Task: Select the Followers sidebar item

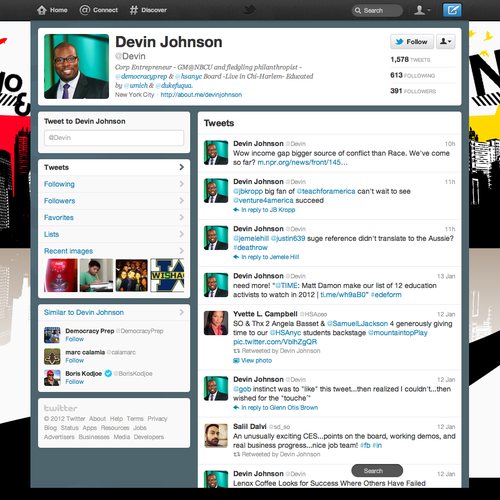Action: click(114, 201)
